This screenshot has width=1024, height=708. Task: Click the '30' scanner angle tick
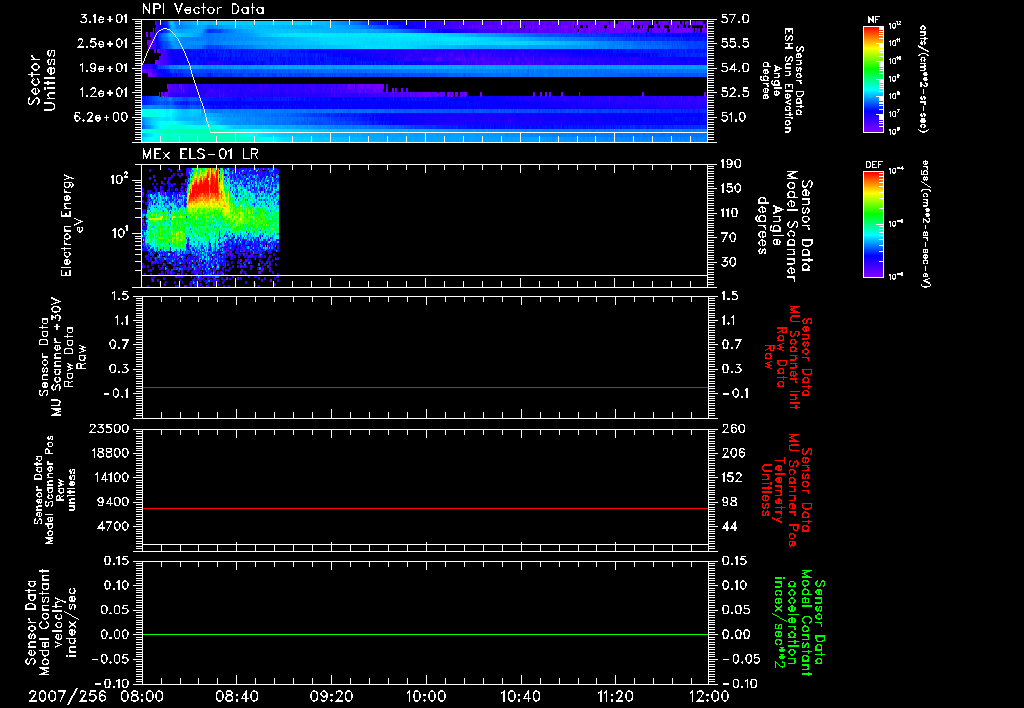coord(728,262)
